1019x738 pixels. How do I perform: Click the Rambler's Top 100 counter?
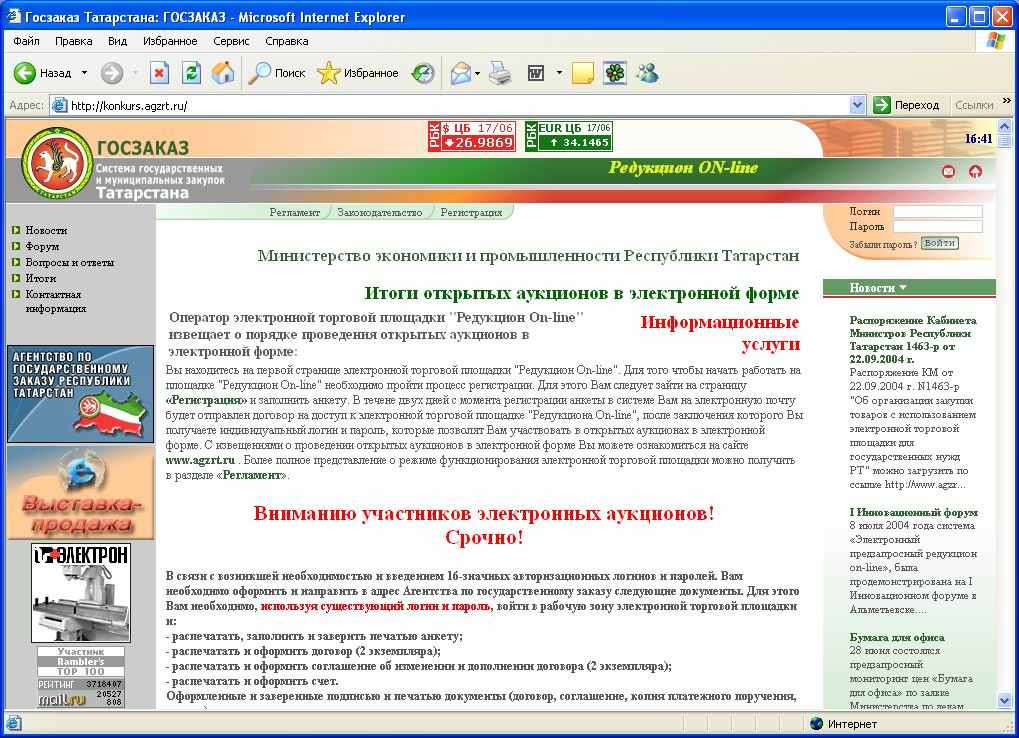[x=81, y=661]
